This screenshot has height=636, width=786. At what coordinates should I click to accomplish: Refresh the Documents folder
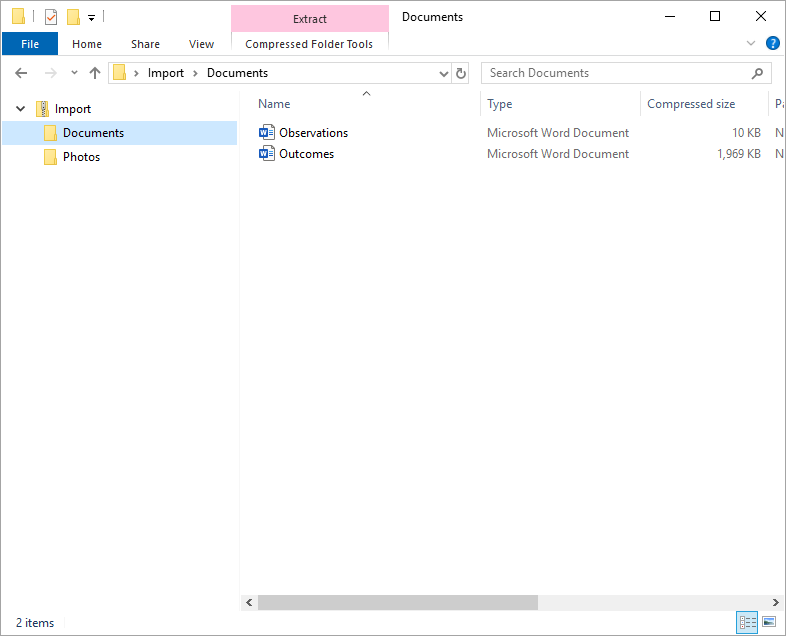461,74
